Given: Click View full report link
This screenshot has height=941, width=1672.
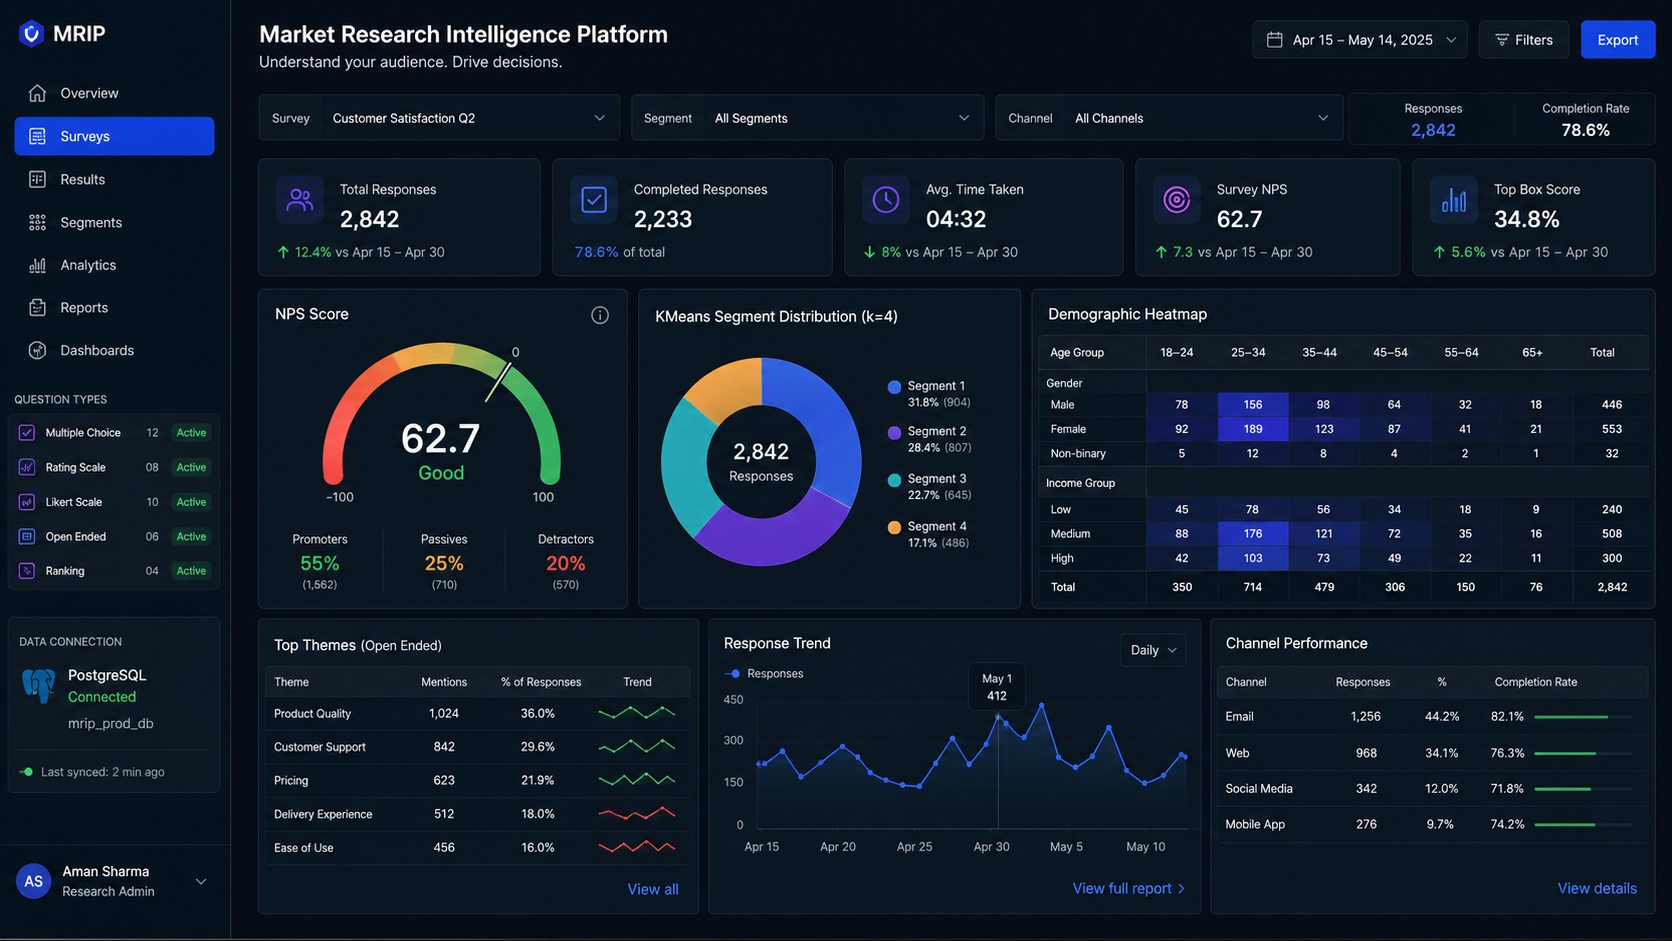Looking at the screenshot, I should 1129,888.
